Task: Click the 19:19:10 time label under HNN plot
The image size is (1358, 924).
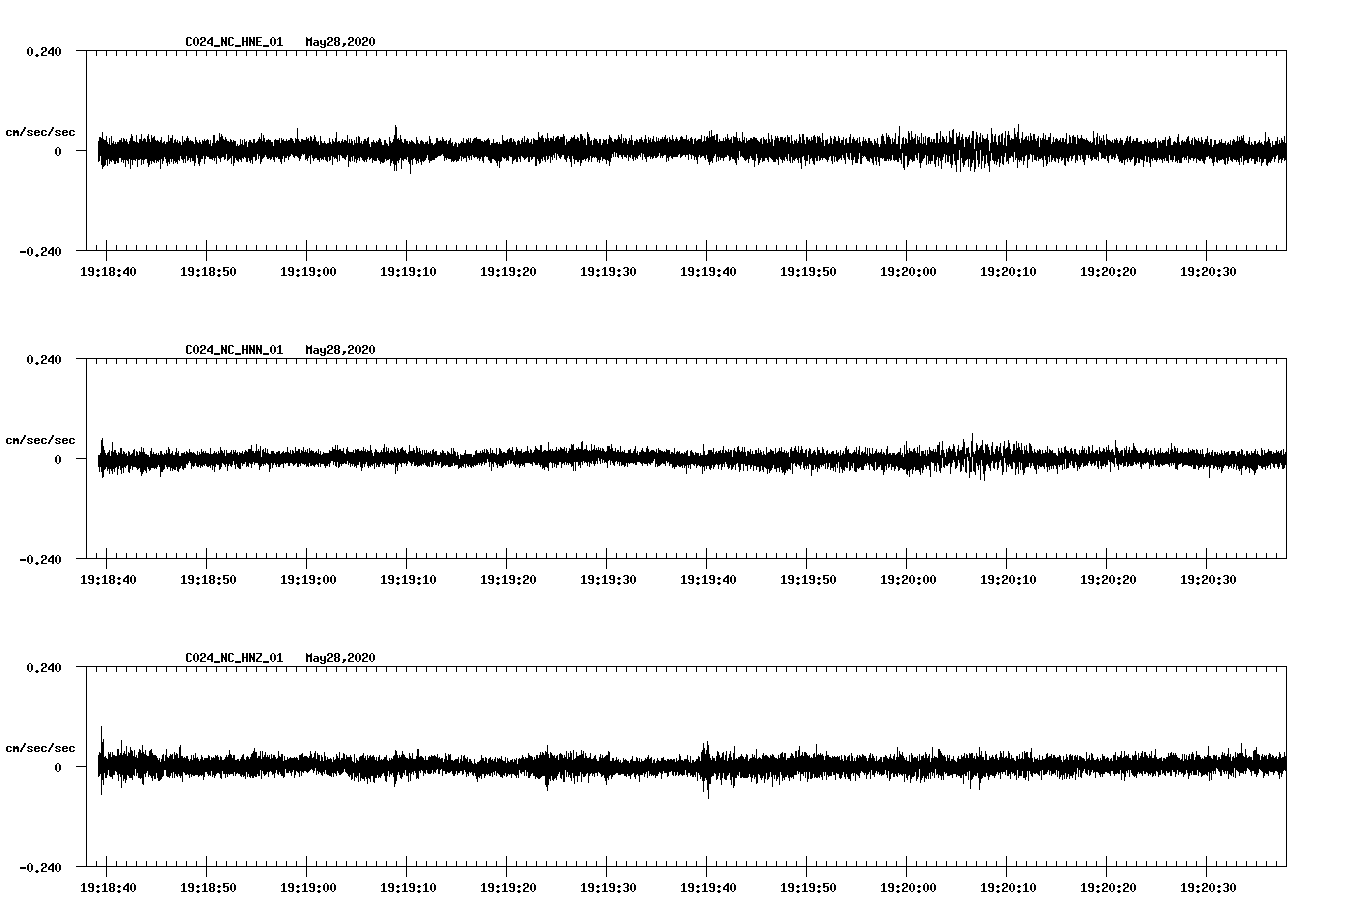Action: [408, 579]
